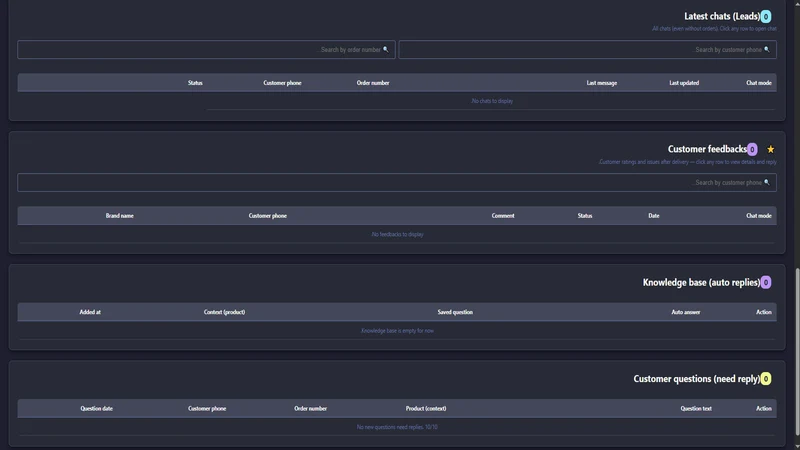
Task: Click the Latest chats (Leads) heading
Action: point(722,16)
